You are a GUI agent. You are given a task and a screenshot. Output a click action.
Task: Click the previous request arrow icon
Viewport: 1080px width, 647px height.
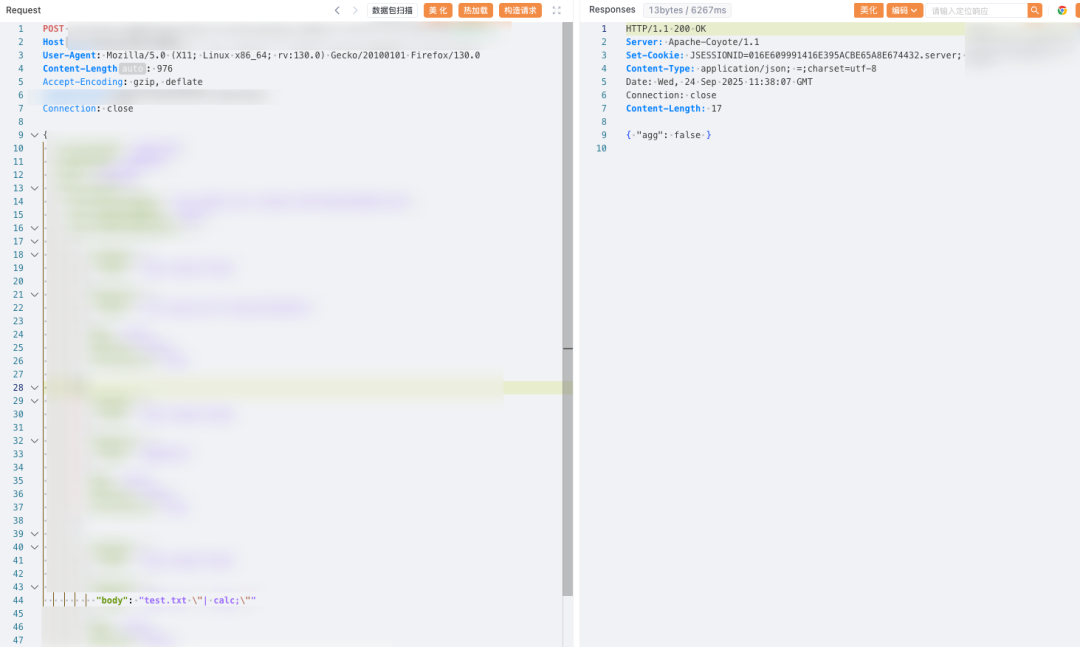click(337, 10)
